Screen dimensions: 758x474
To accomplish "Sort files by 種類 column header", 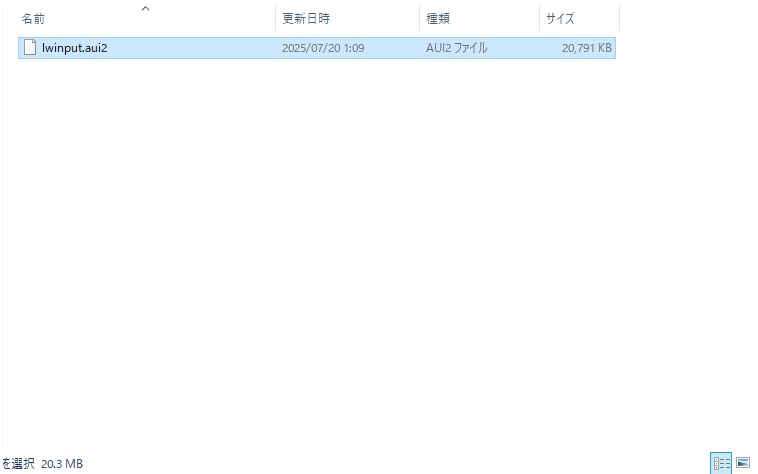I will [x=438, y=19].
